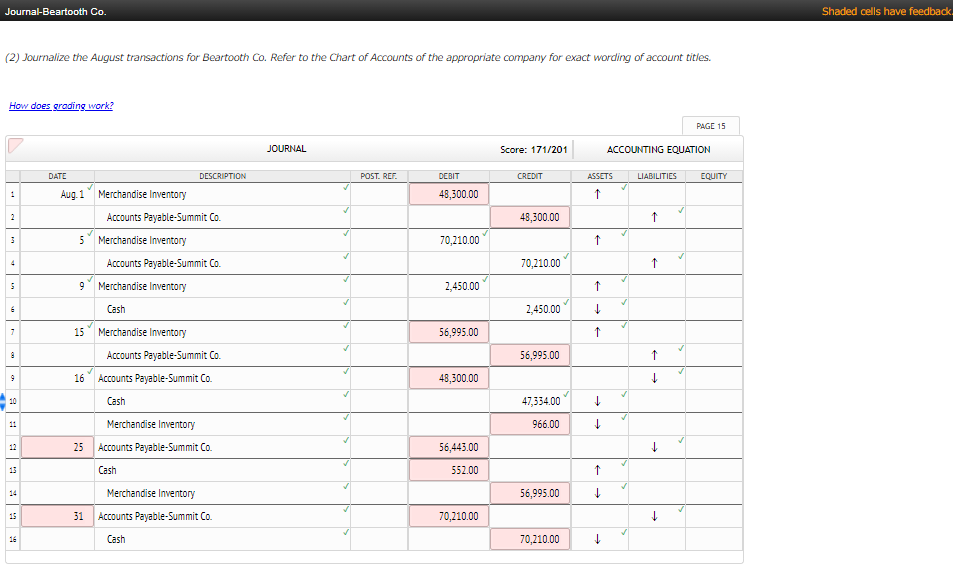
Task: Click the debit field containing 56,443.00
Action: 449,447
